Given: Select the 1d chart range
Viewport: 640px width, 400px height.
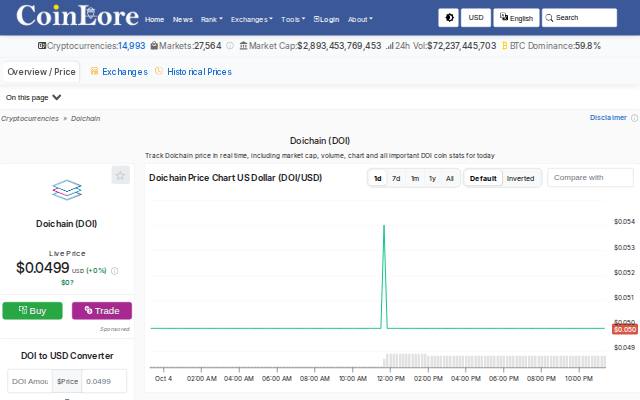Looking at the screenshot, I should (378, 178).
